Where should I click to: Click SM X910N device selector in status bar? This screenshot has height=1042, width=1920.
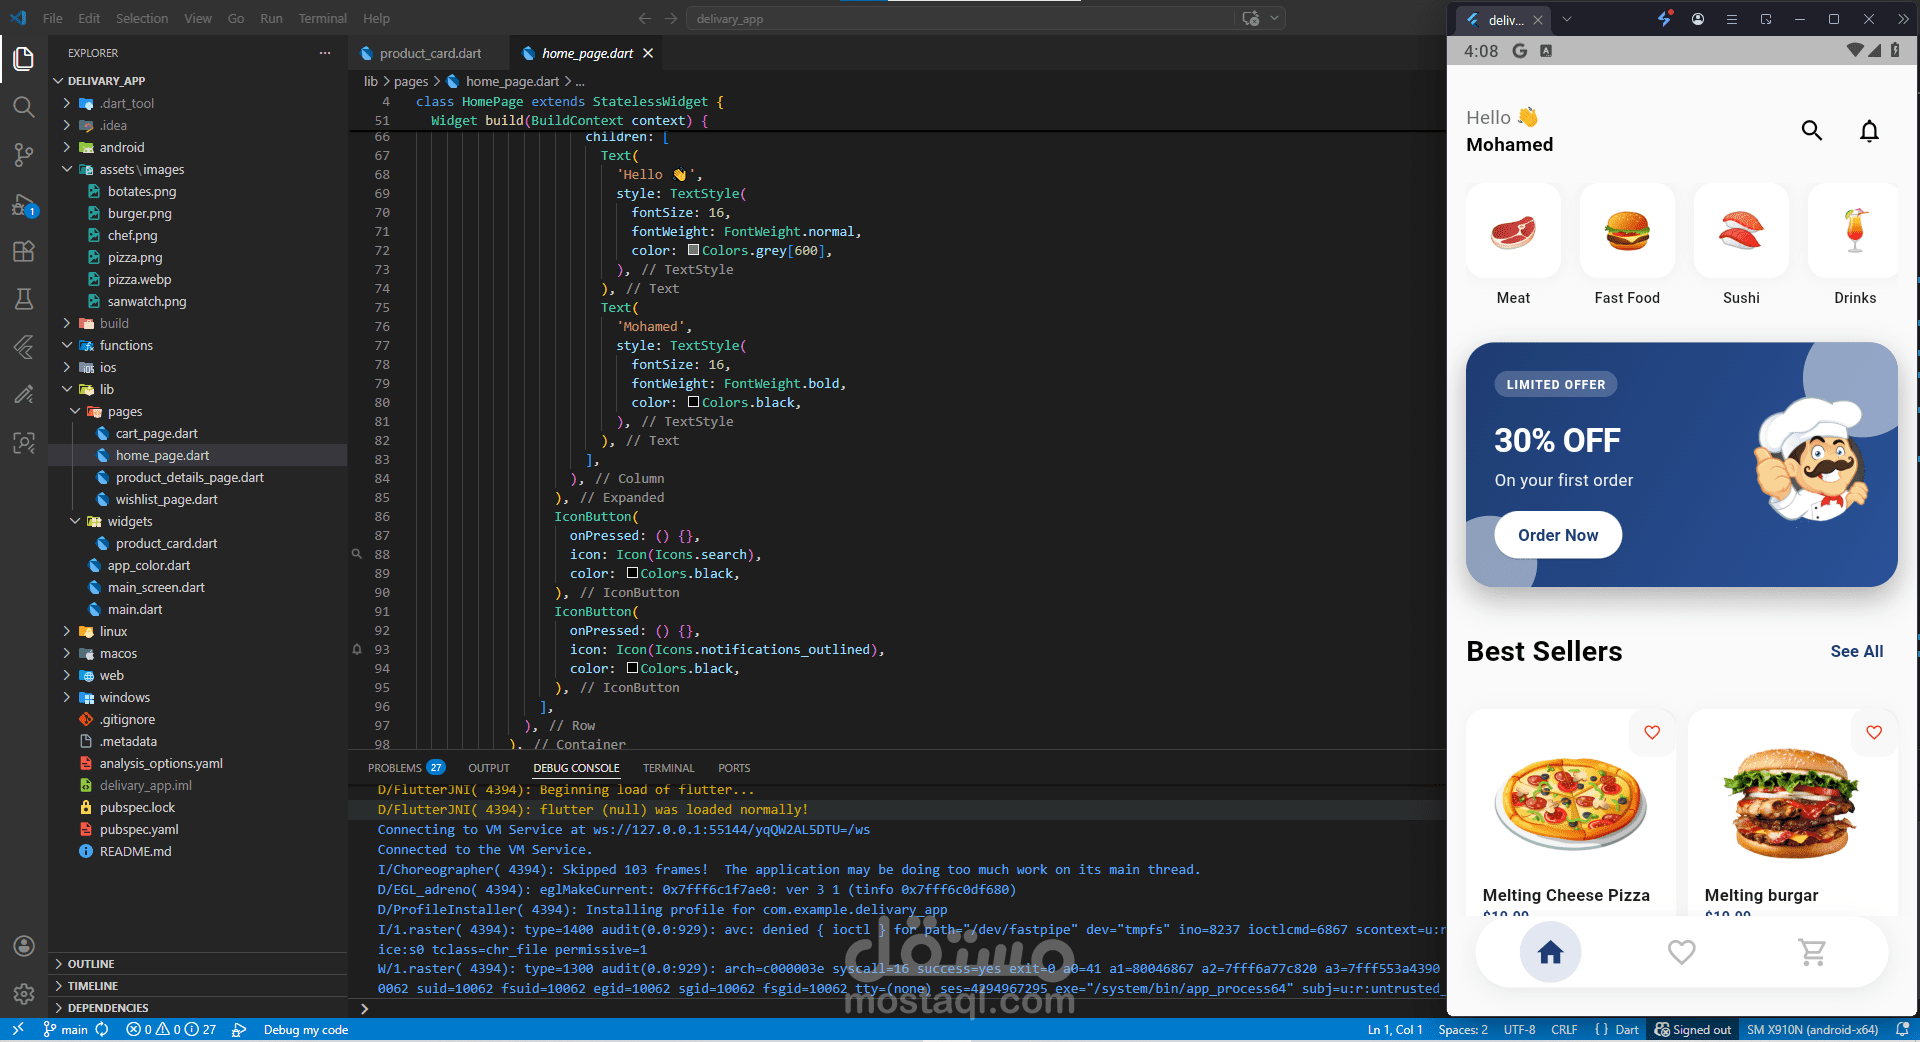point(1812,1030)
